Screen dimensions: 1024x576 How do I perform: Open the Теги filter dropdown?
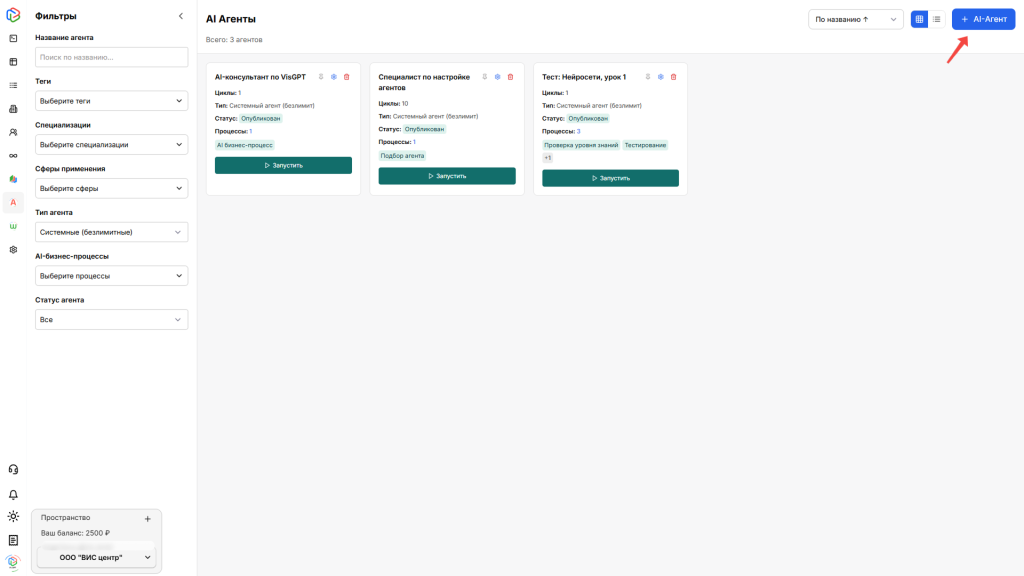111,101
